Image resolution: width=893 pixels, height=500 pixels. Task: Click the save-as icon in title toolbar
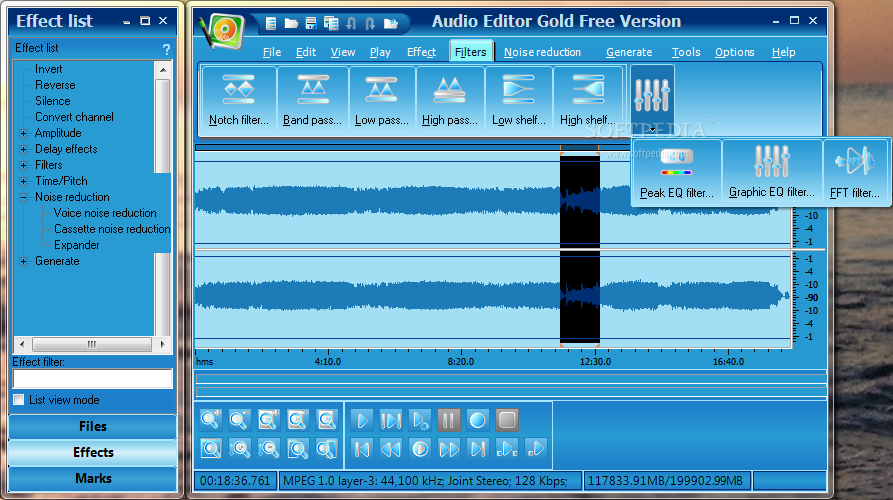pos(331,23)
